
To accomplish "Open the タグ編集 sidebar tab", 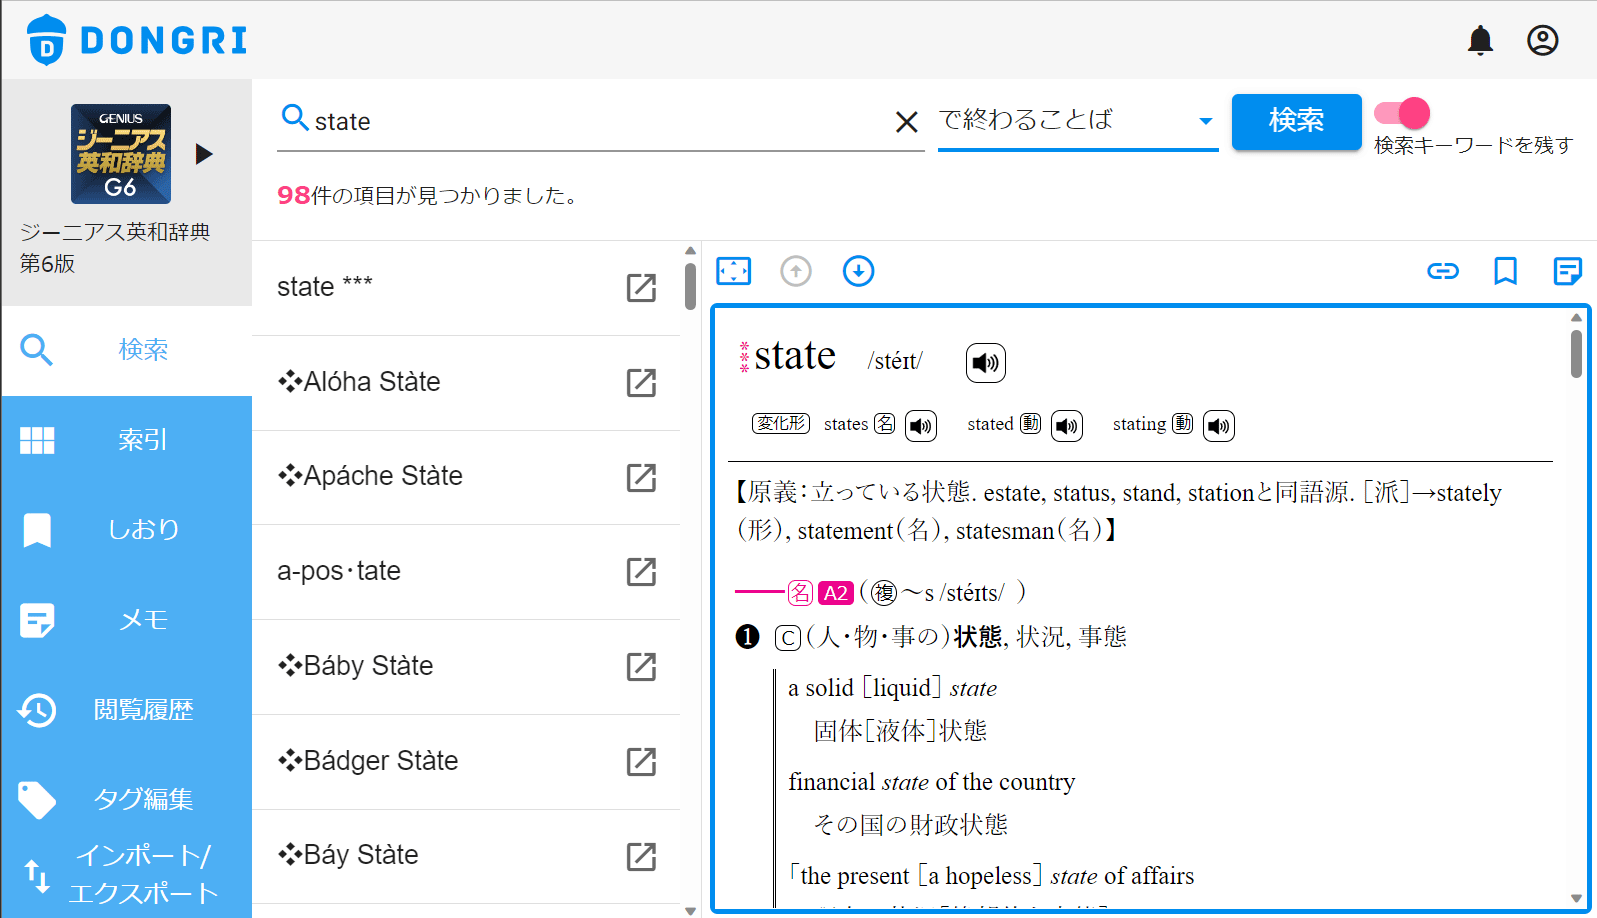I will (126, 799).
